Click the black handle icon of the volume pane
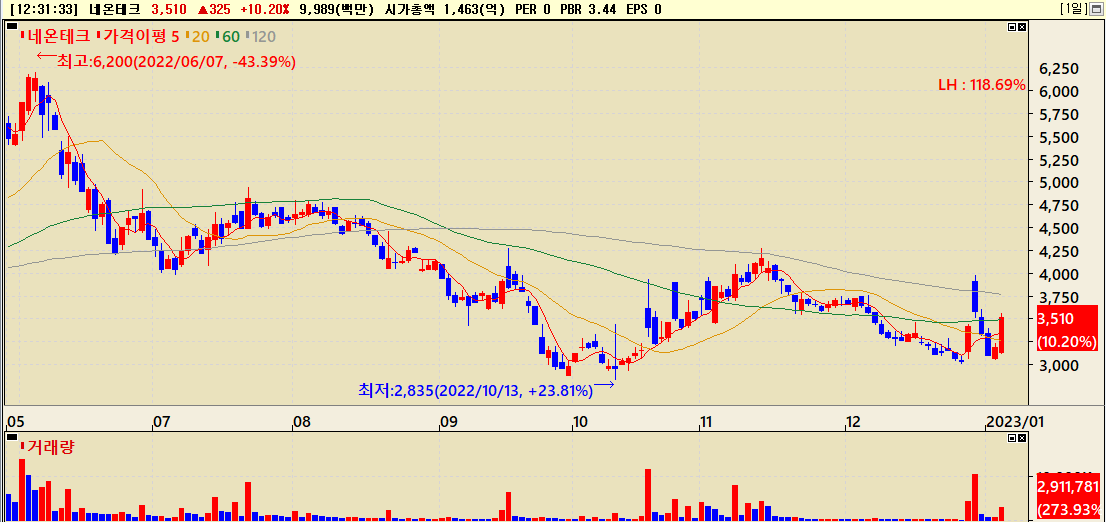Screen dimensions: 1106x522 click(x=11, y=437)
